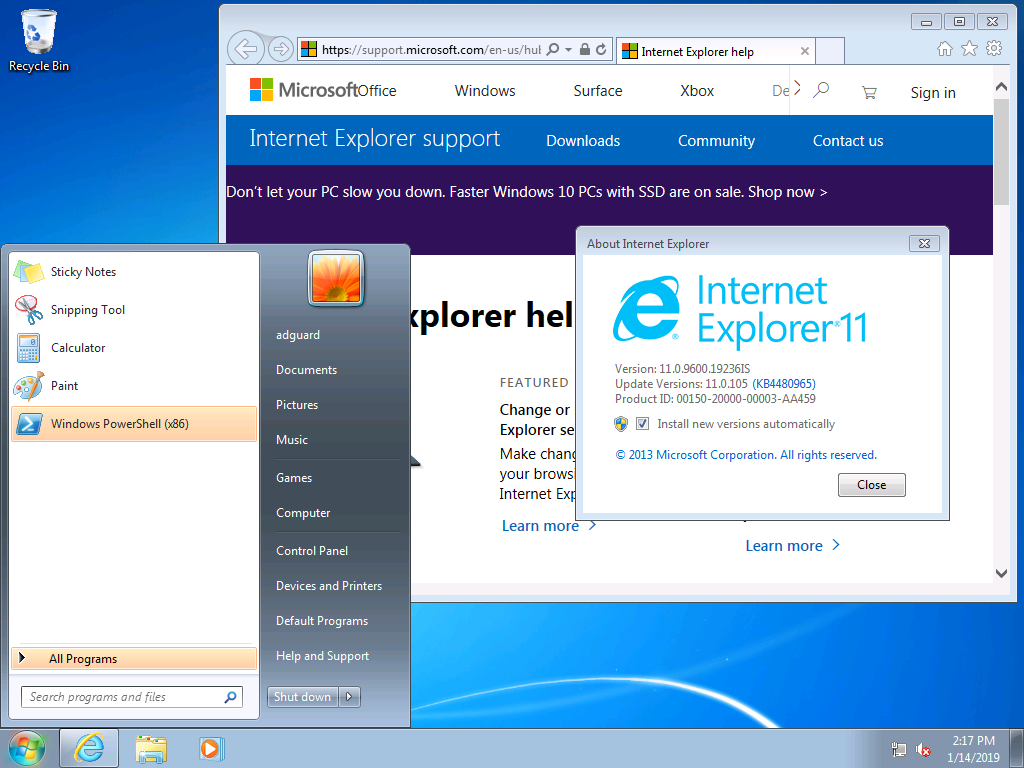Click the security lock icon in address bar

coord(585,50)
